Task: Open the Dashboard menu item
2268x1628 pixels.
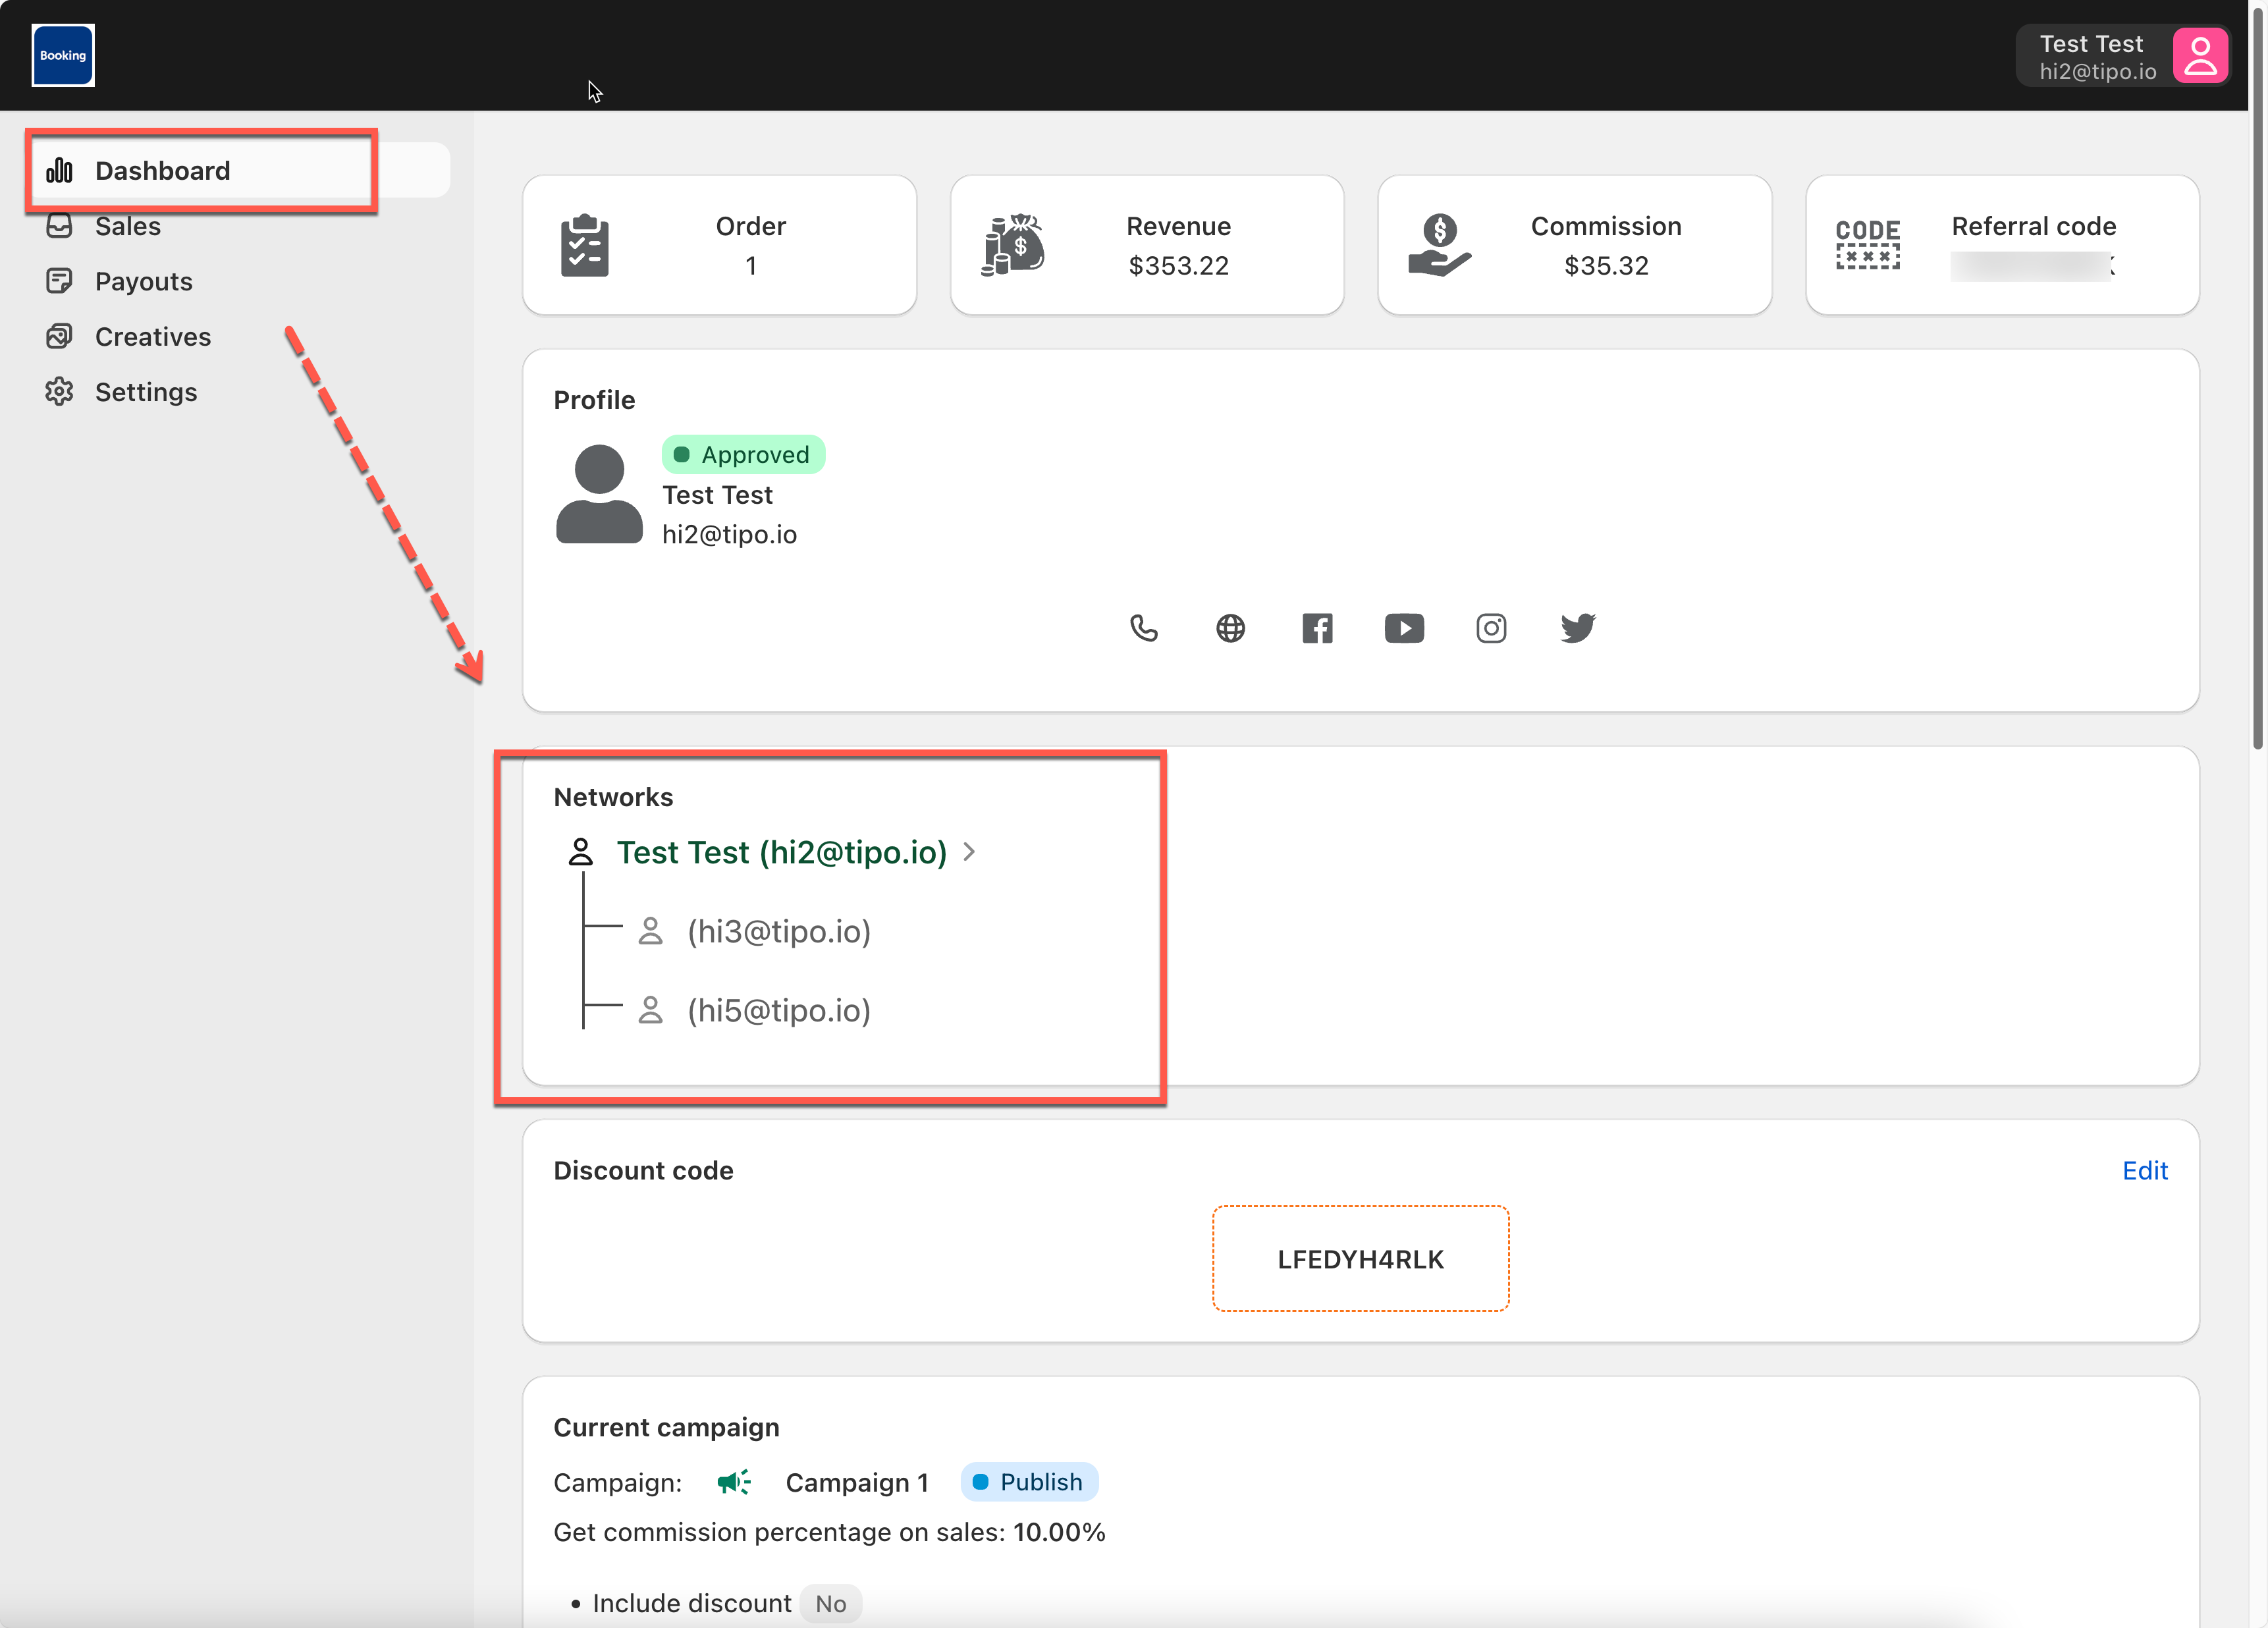Action: pyautogui.click(x=162, y=171)
